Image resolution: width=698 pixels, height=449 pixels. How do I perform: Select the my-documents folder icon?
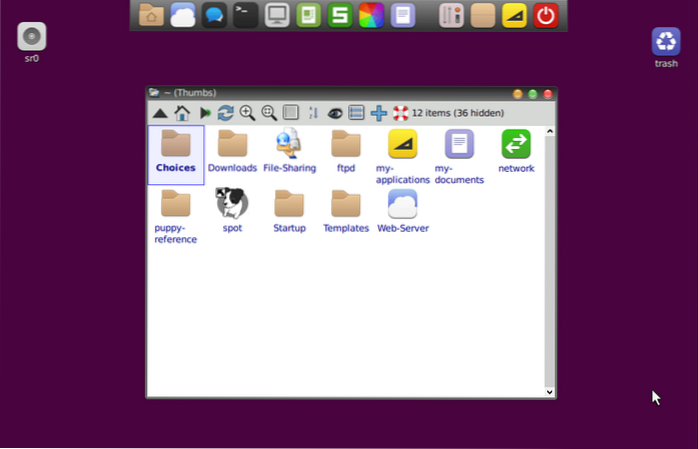[459, 145]
